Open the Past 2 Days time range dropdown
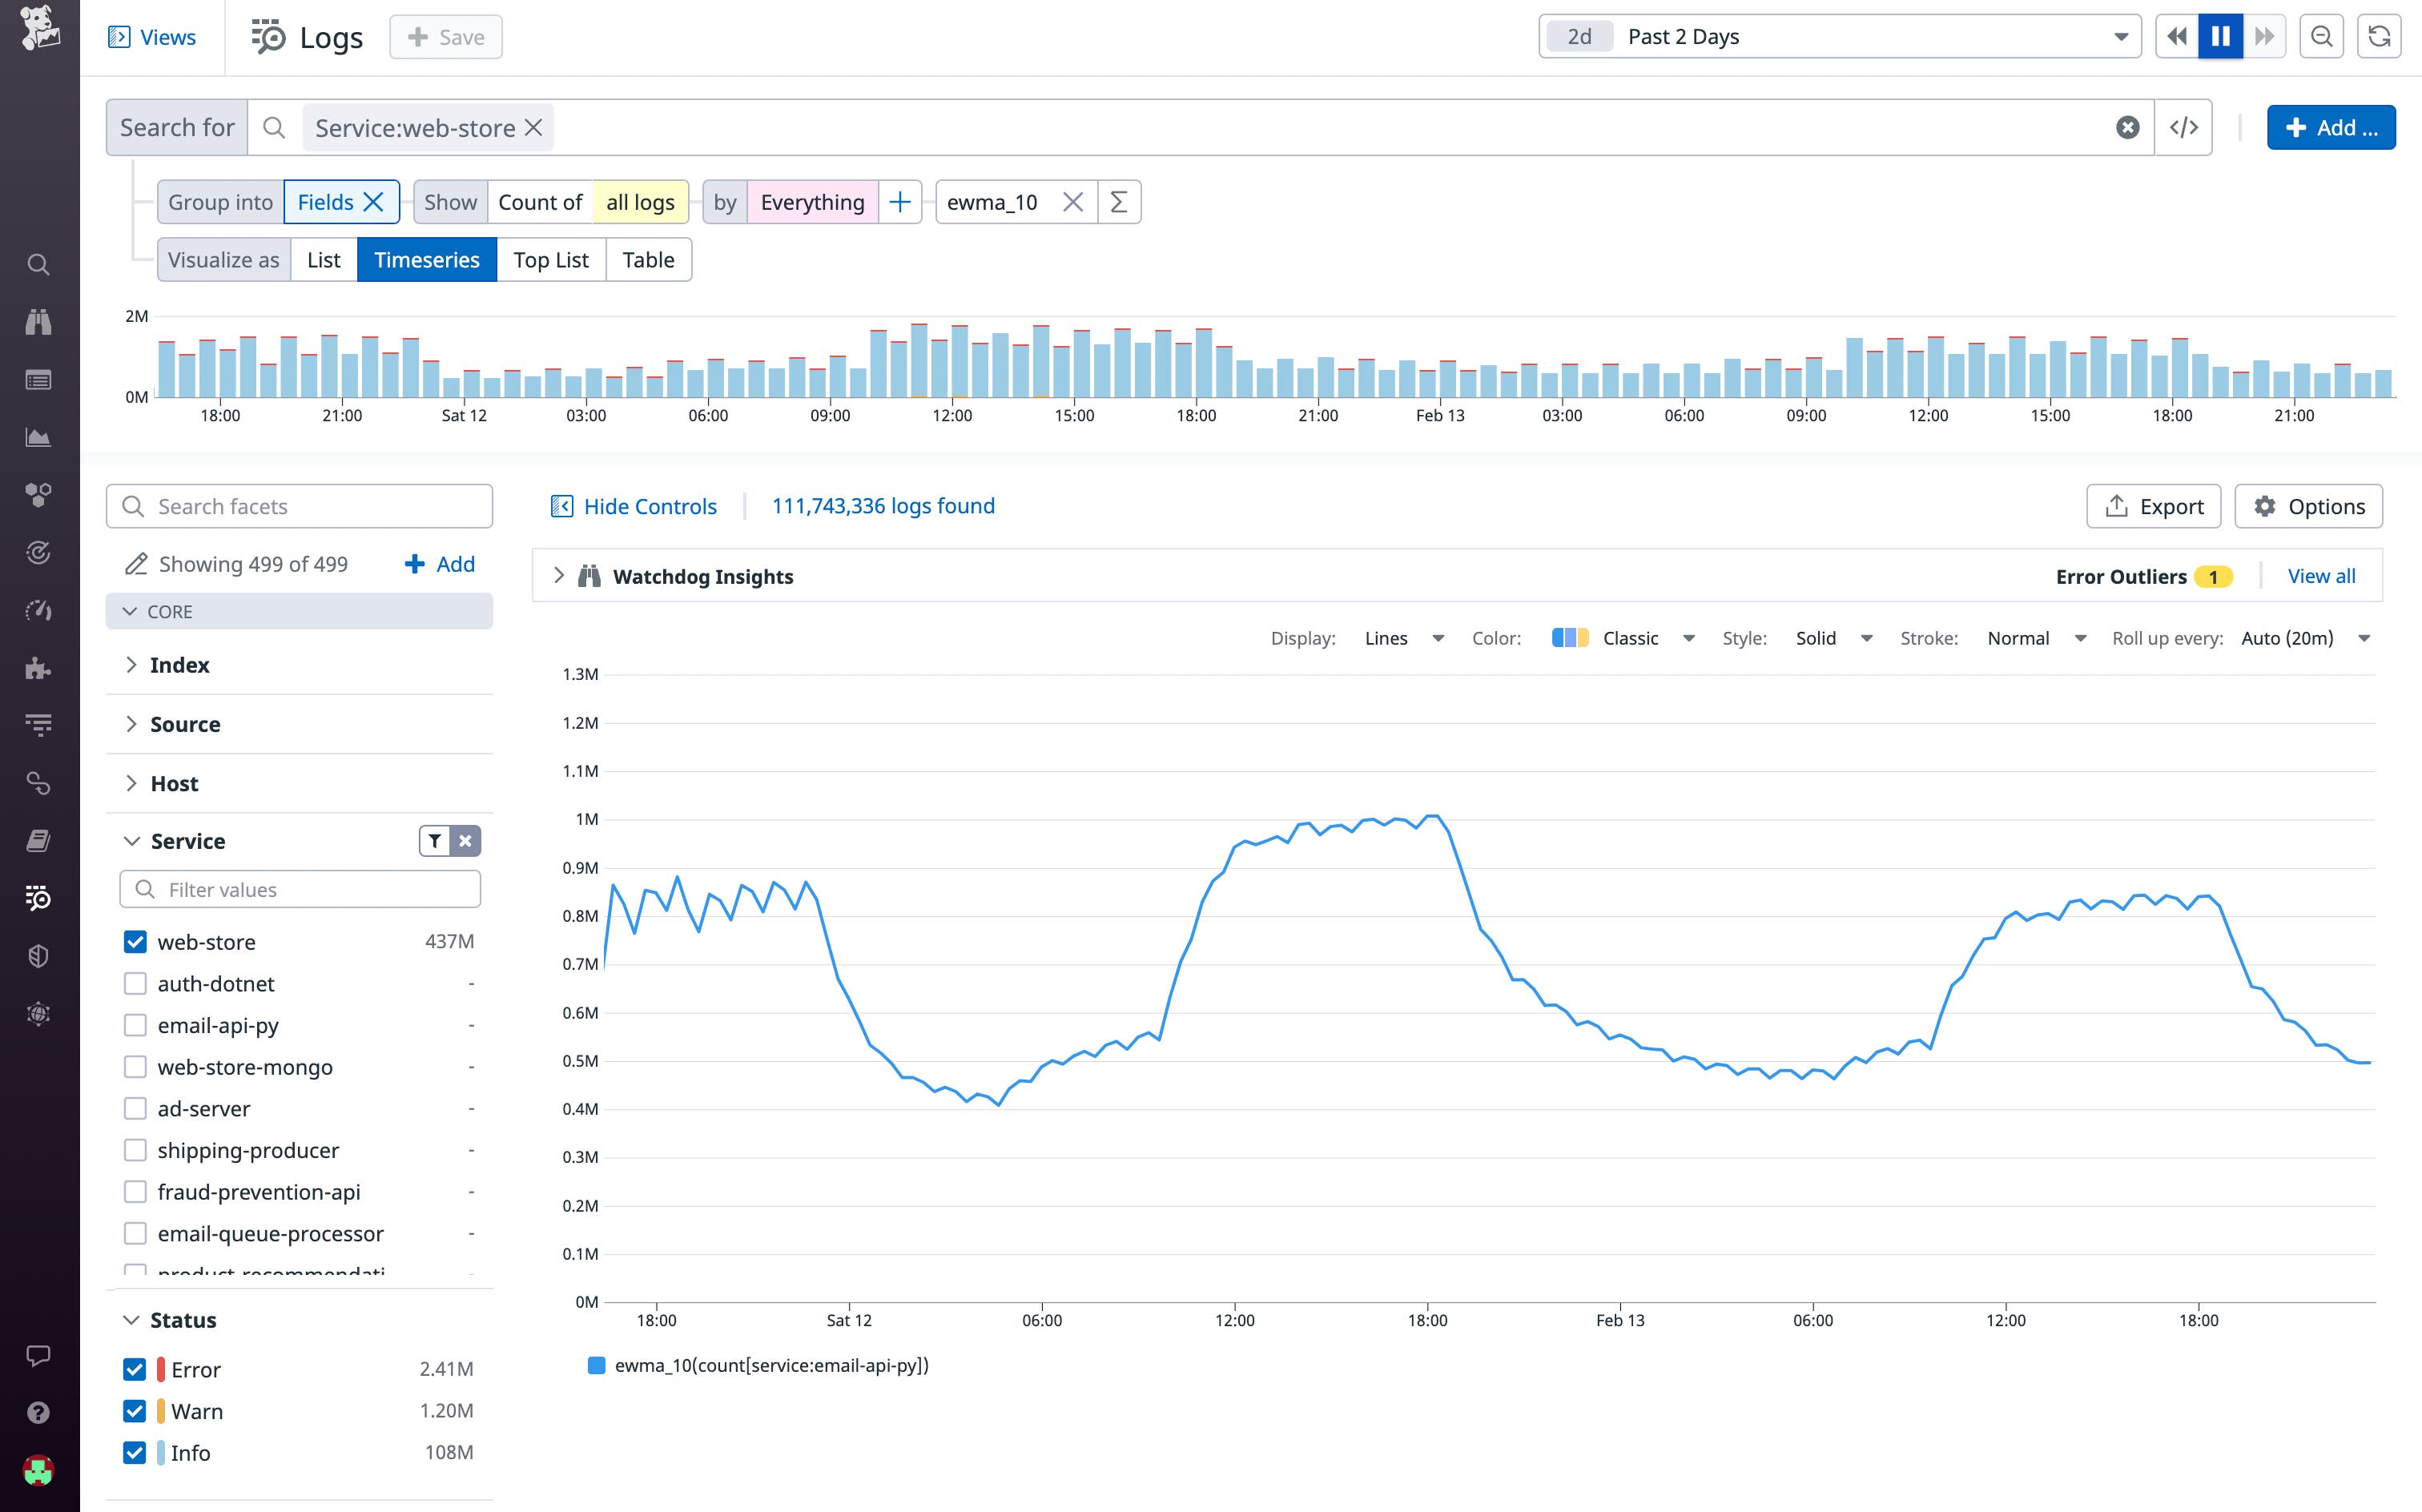 click(x=1840, y=36)
